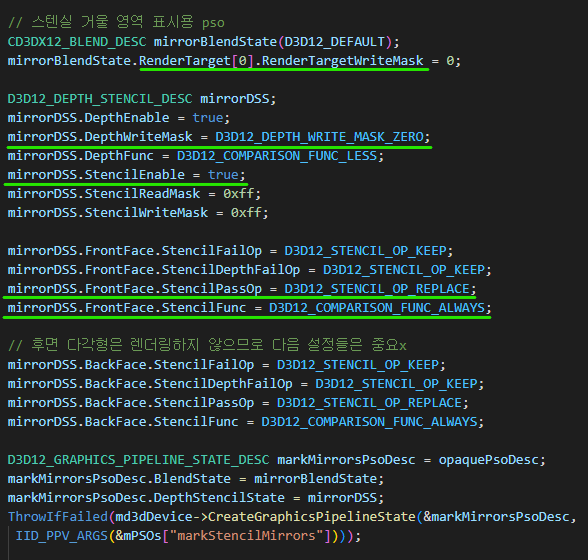Screen dimensions: 588x560
Task: Click BackFace.StencilDepthFailOp member
Action: 189,384
